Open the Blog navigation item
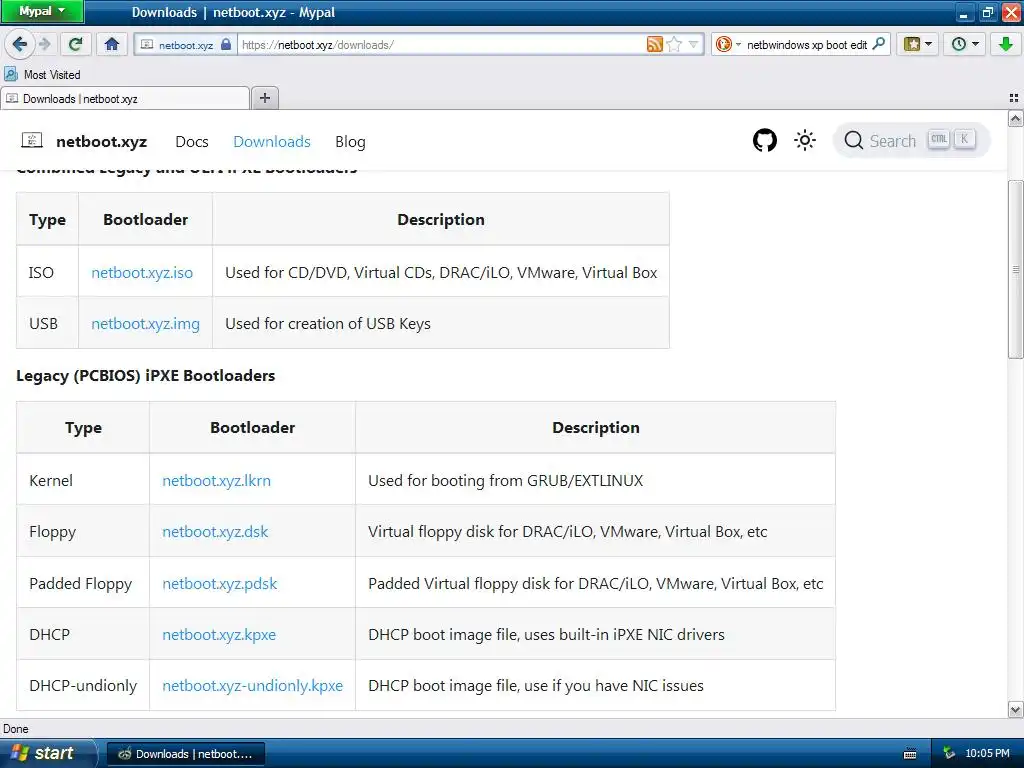 350,142
